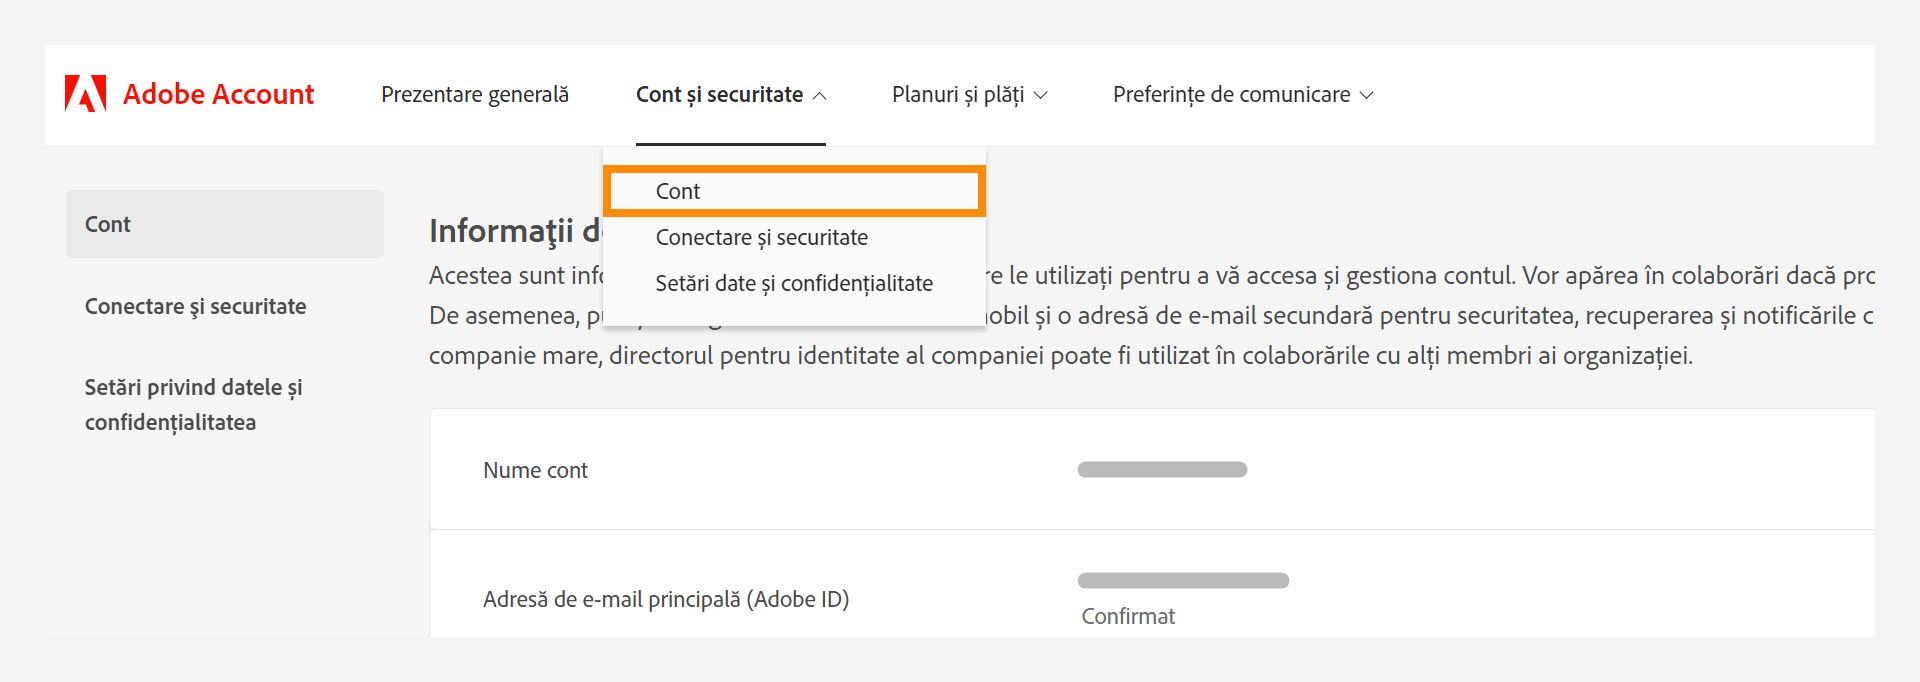Viewport: 1920px width, 682px height.
Task: Select 'Conectare și securitate' from the dropdown
Action: click(x=762, y=237)
